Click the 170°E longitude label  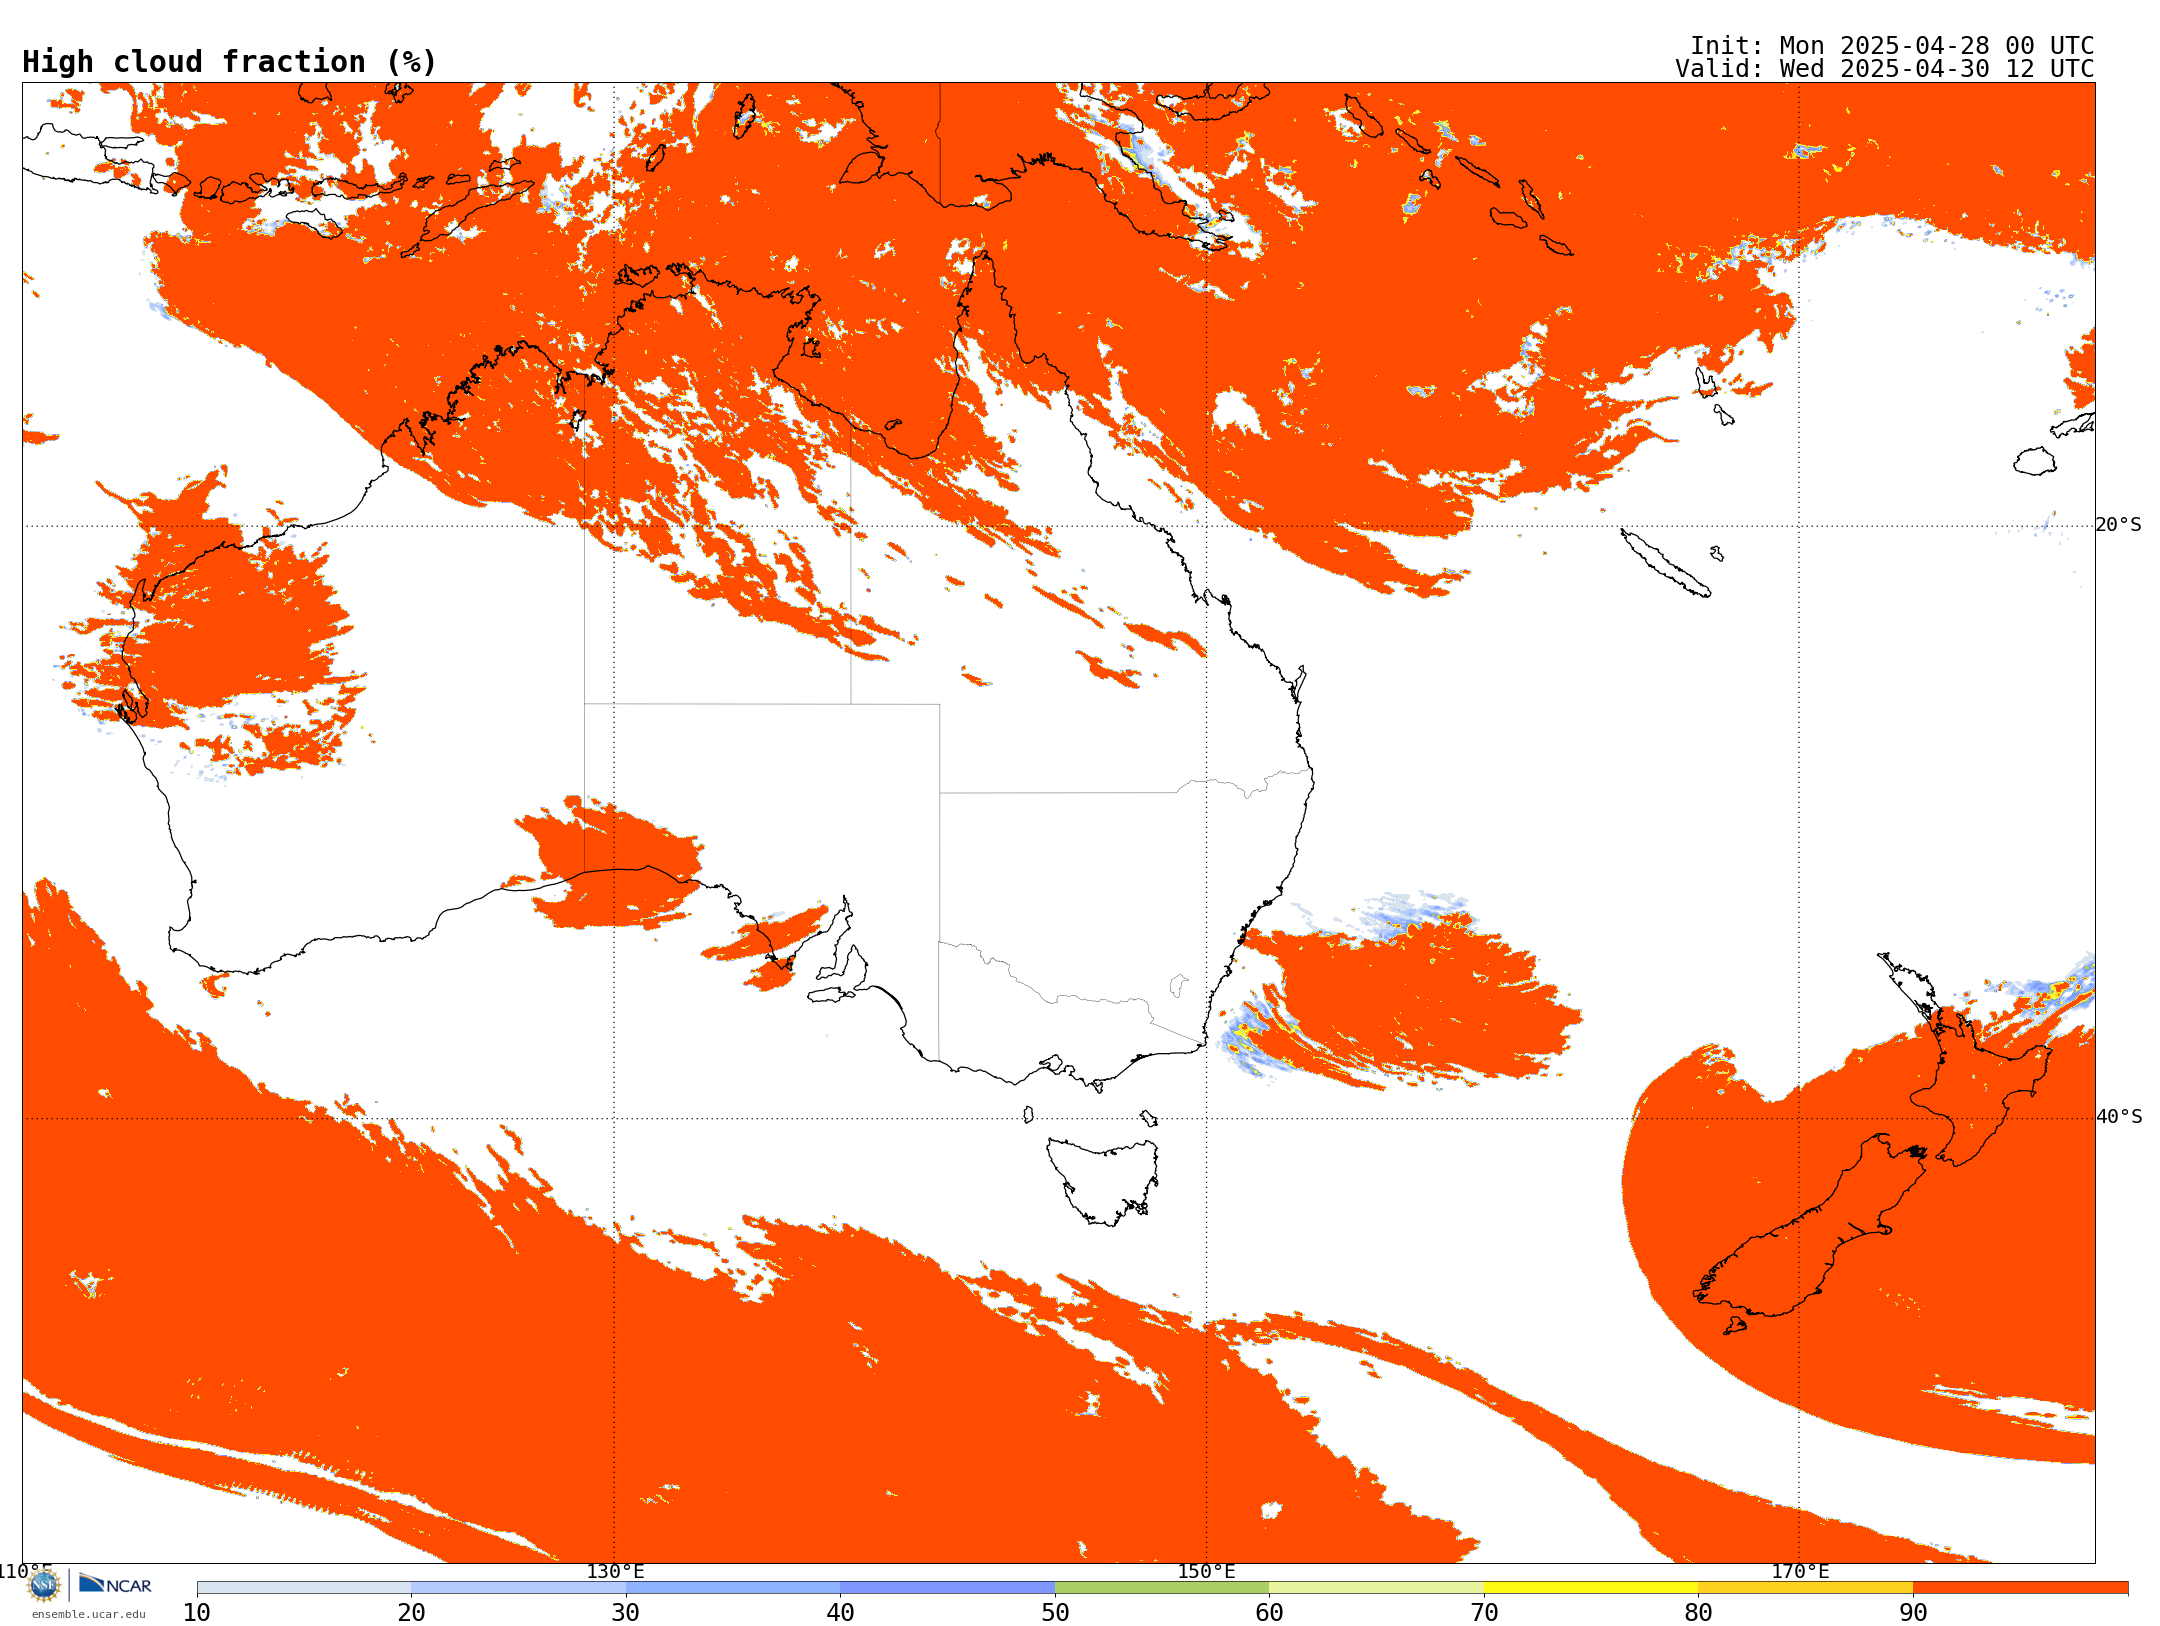[x=1800, y=1571]
